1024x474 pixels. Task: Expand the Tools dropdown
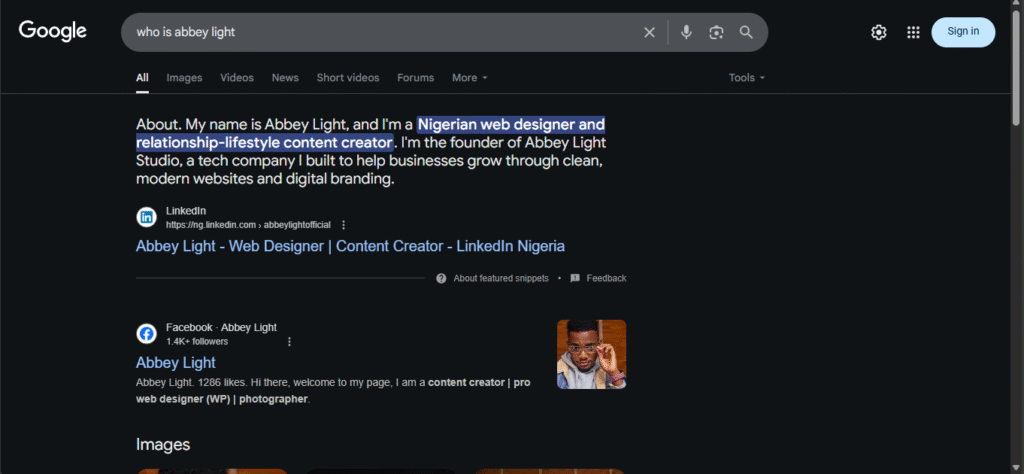pos(746,78)
